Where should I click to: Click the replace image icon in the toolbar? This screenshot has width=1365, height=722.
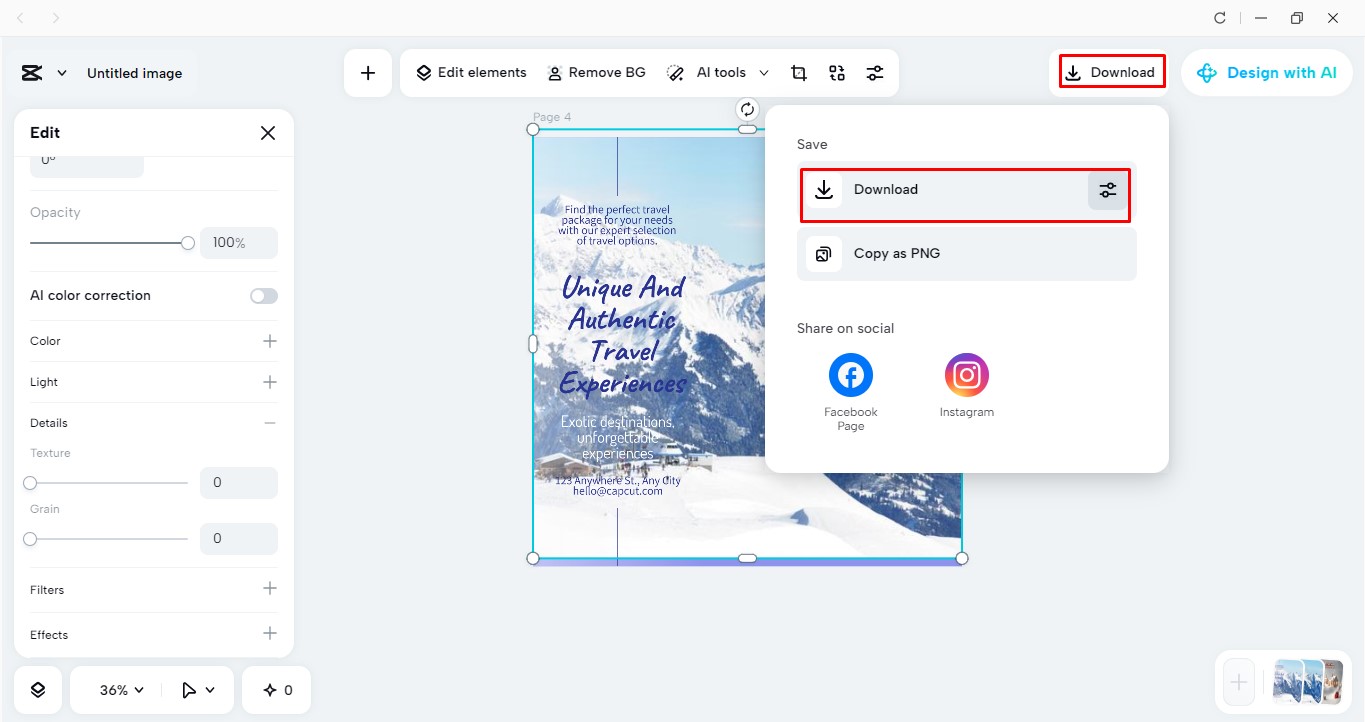(836, 72)
